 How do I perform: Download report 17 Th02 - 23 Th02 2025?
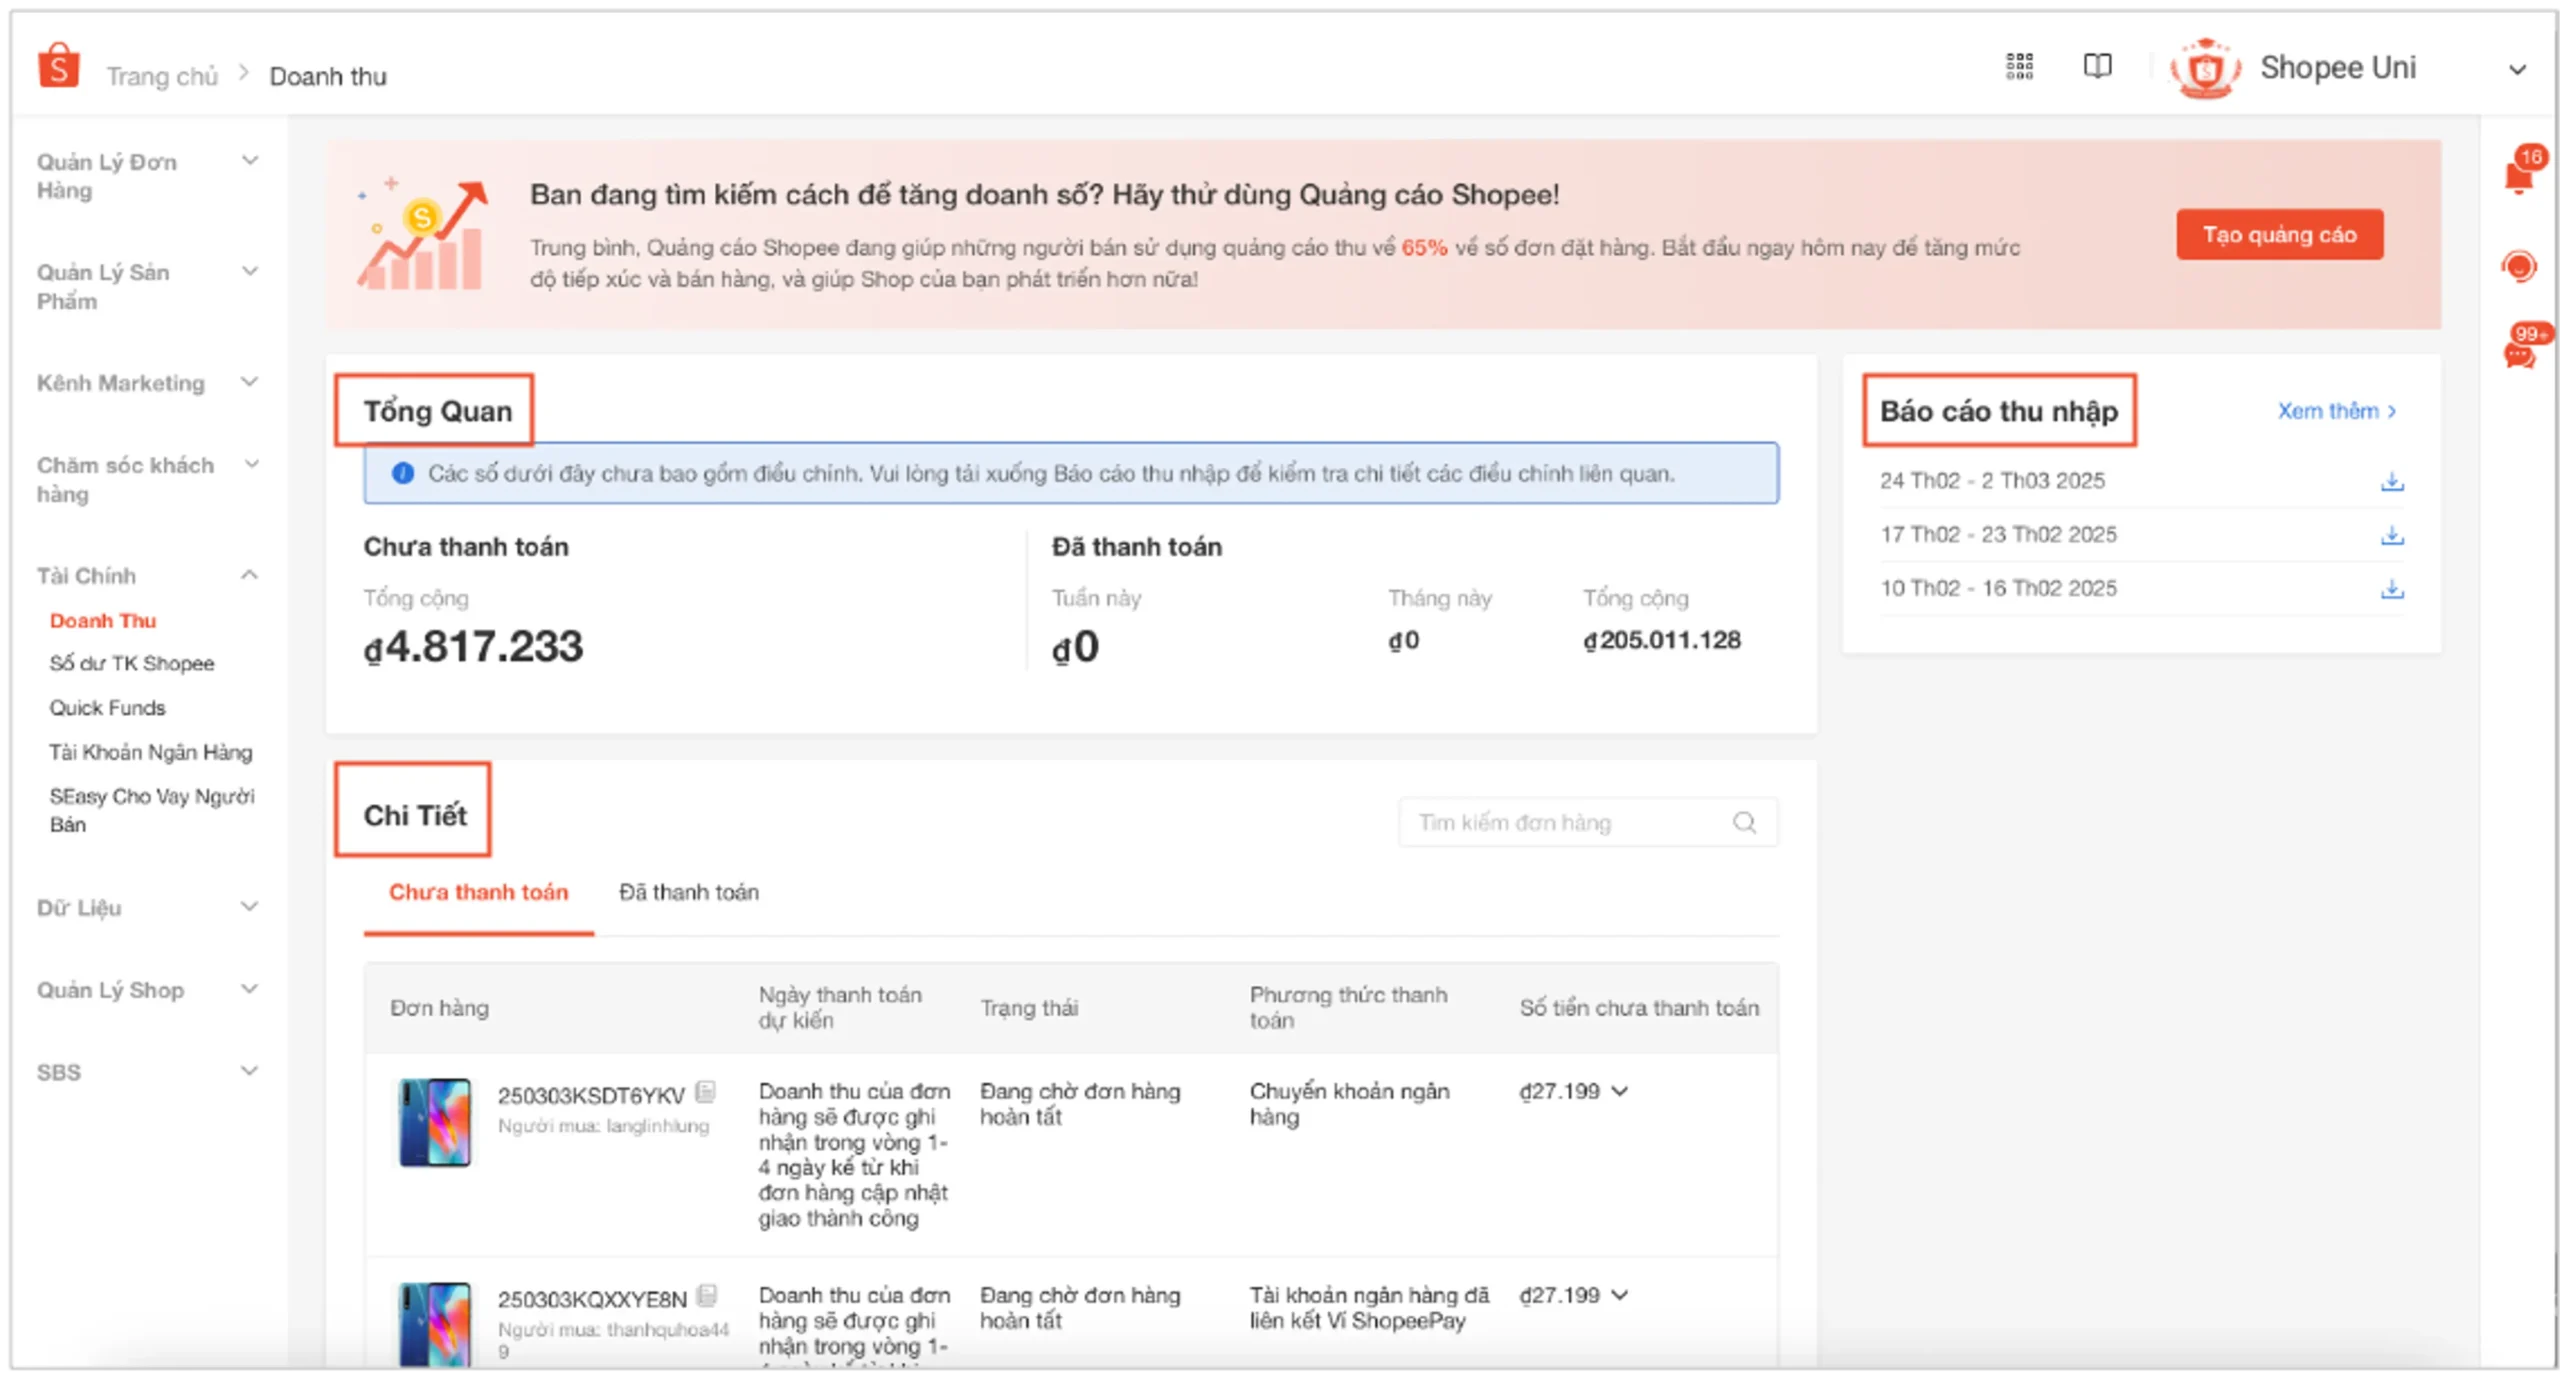click(x=2390, y=536)
